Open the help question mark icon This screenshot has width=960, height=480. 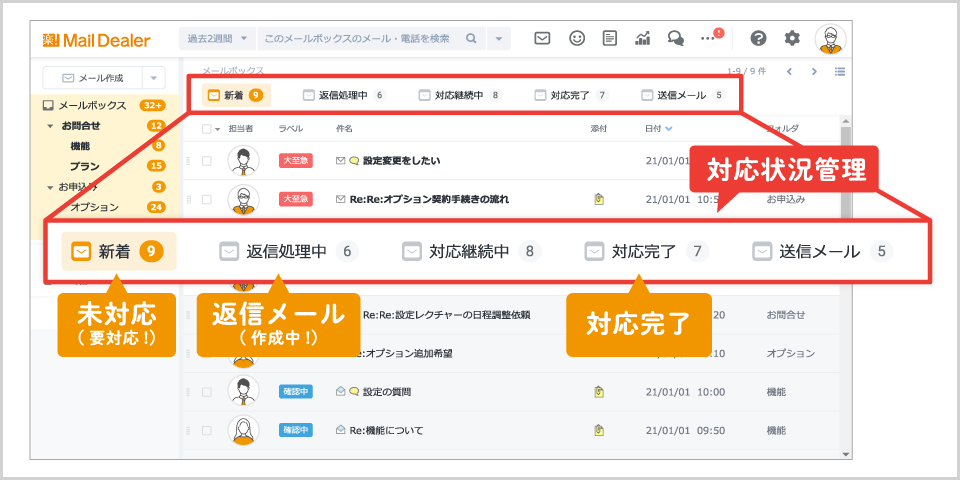click(758, 39)
